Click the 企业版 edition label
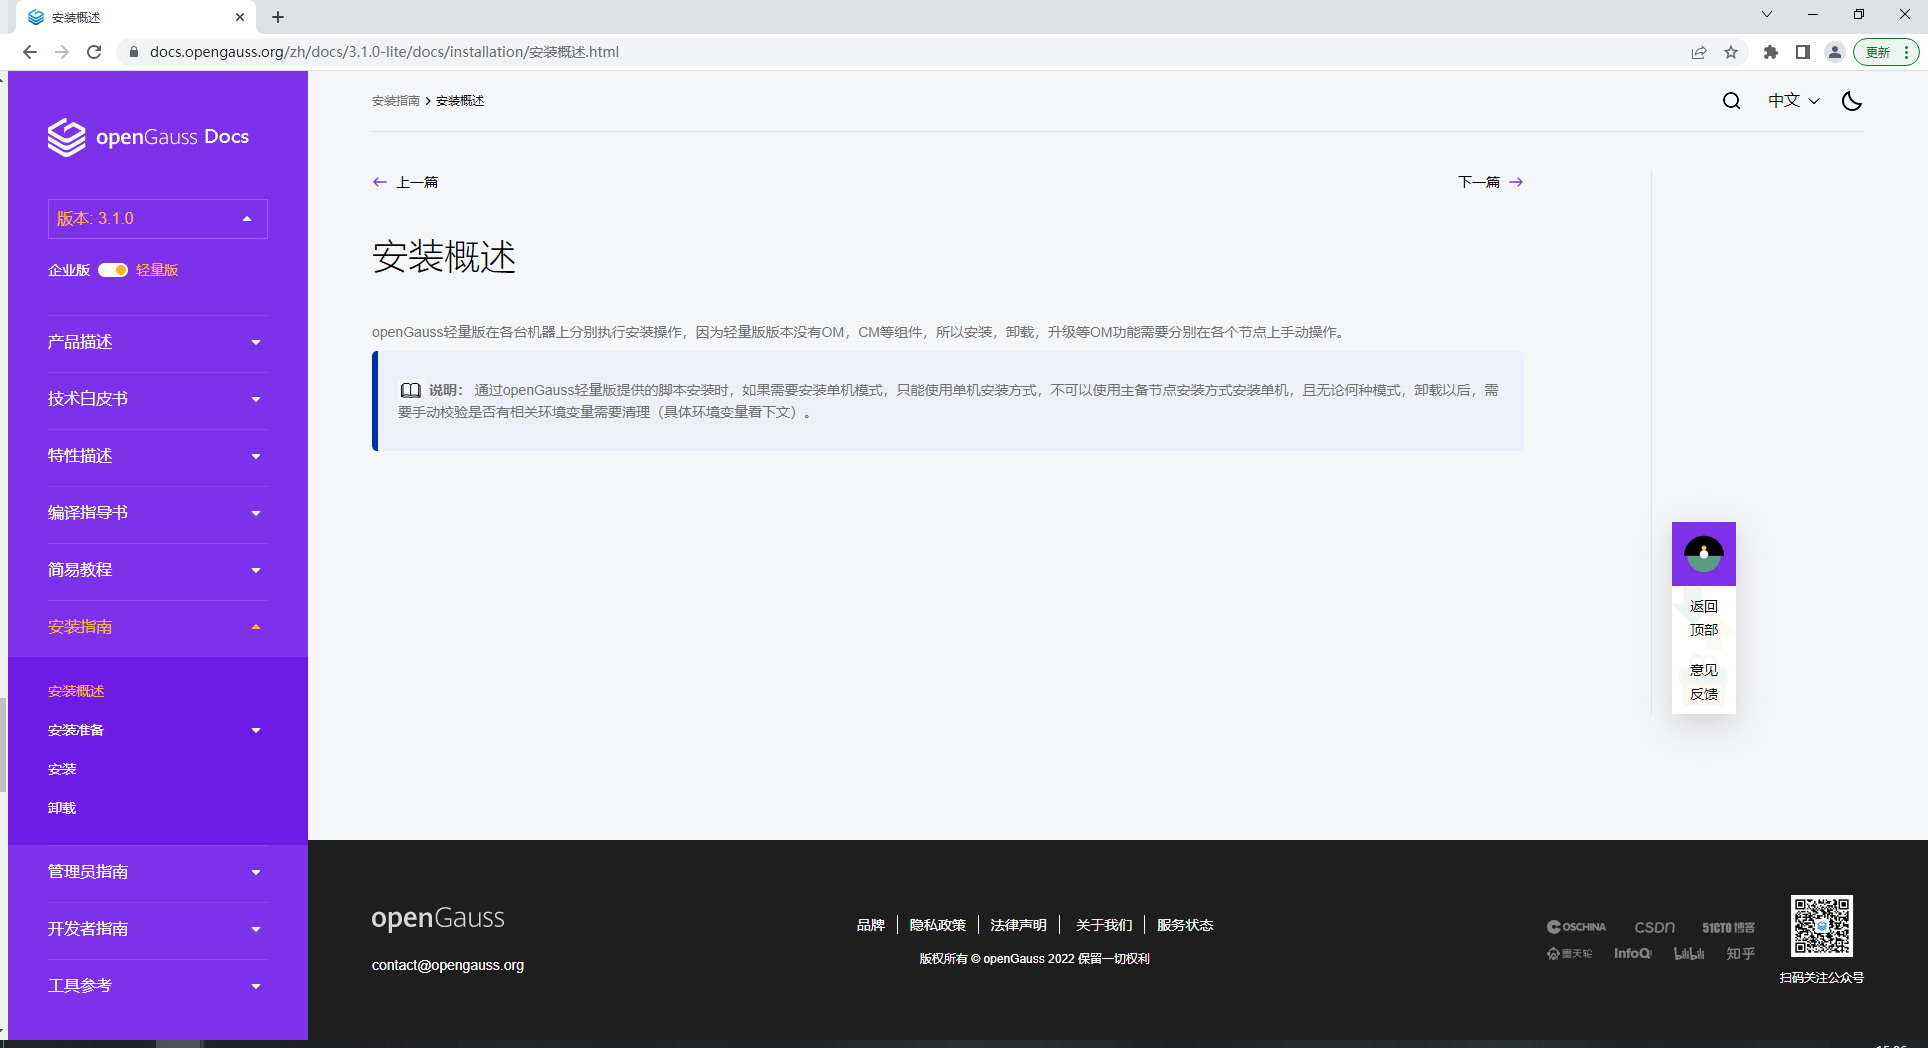The image size is (1928, 1048). [69, 270]
